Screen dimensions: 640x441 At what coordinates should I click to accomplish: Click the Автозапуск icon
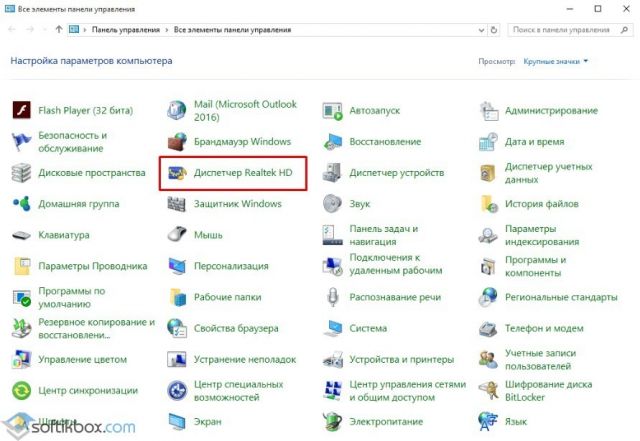pyautogui.click(x=332, y=111)
